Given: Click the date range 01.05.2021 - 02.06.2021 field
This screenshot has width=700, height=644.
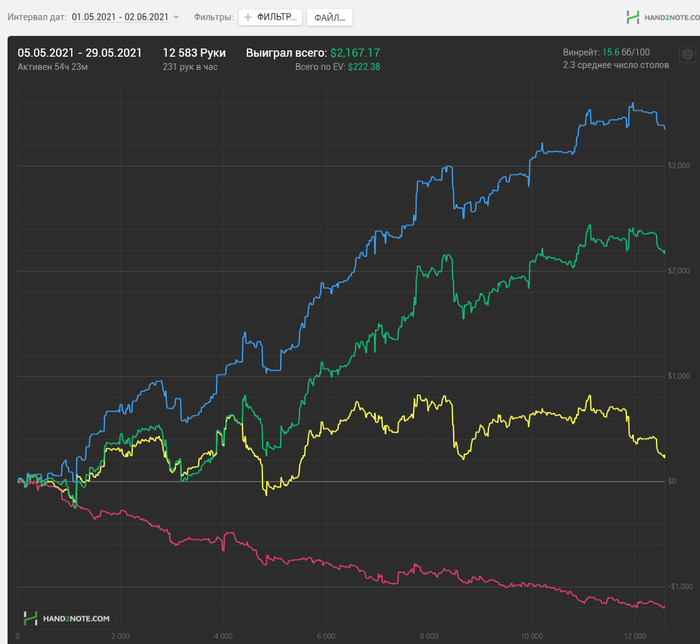Looking at the screenshot, I should [x=120, y=17].
